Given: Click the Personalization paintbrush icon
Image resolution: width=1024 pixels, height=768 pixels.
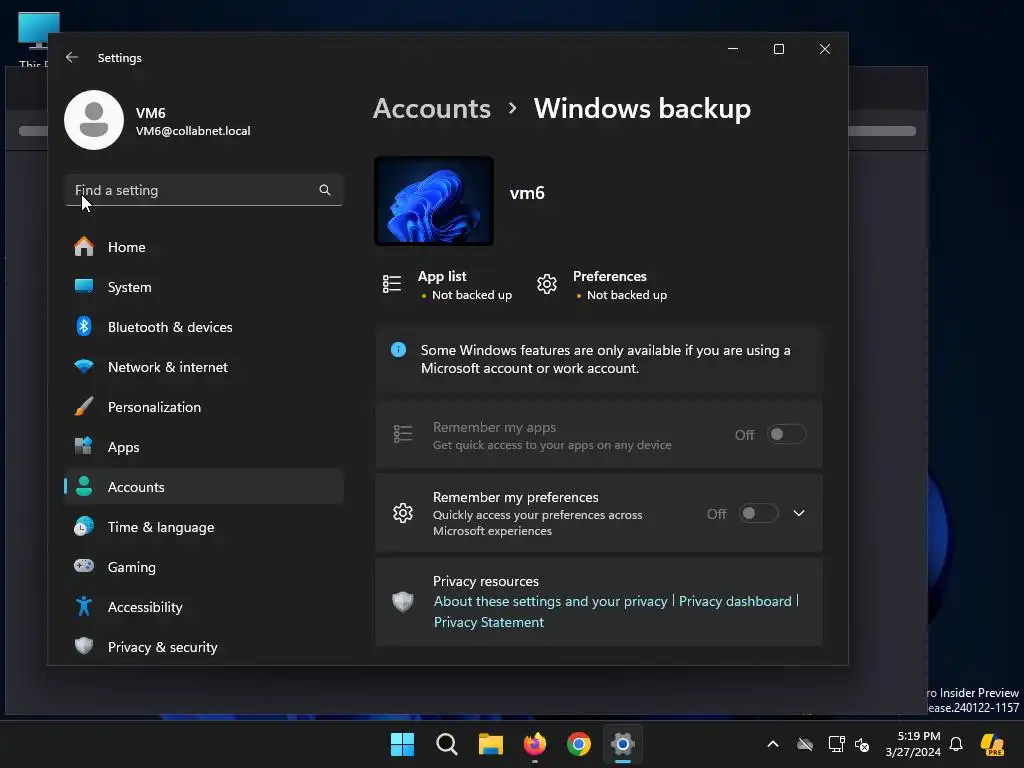Looking at the screenshot, I should tap(84, 407).
